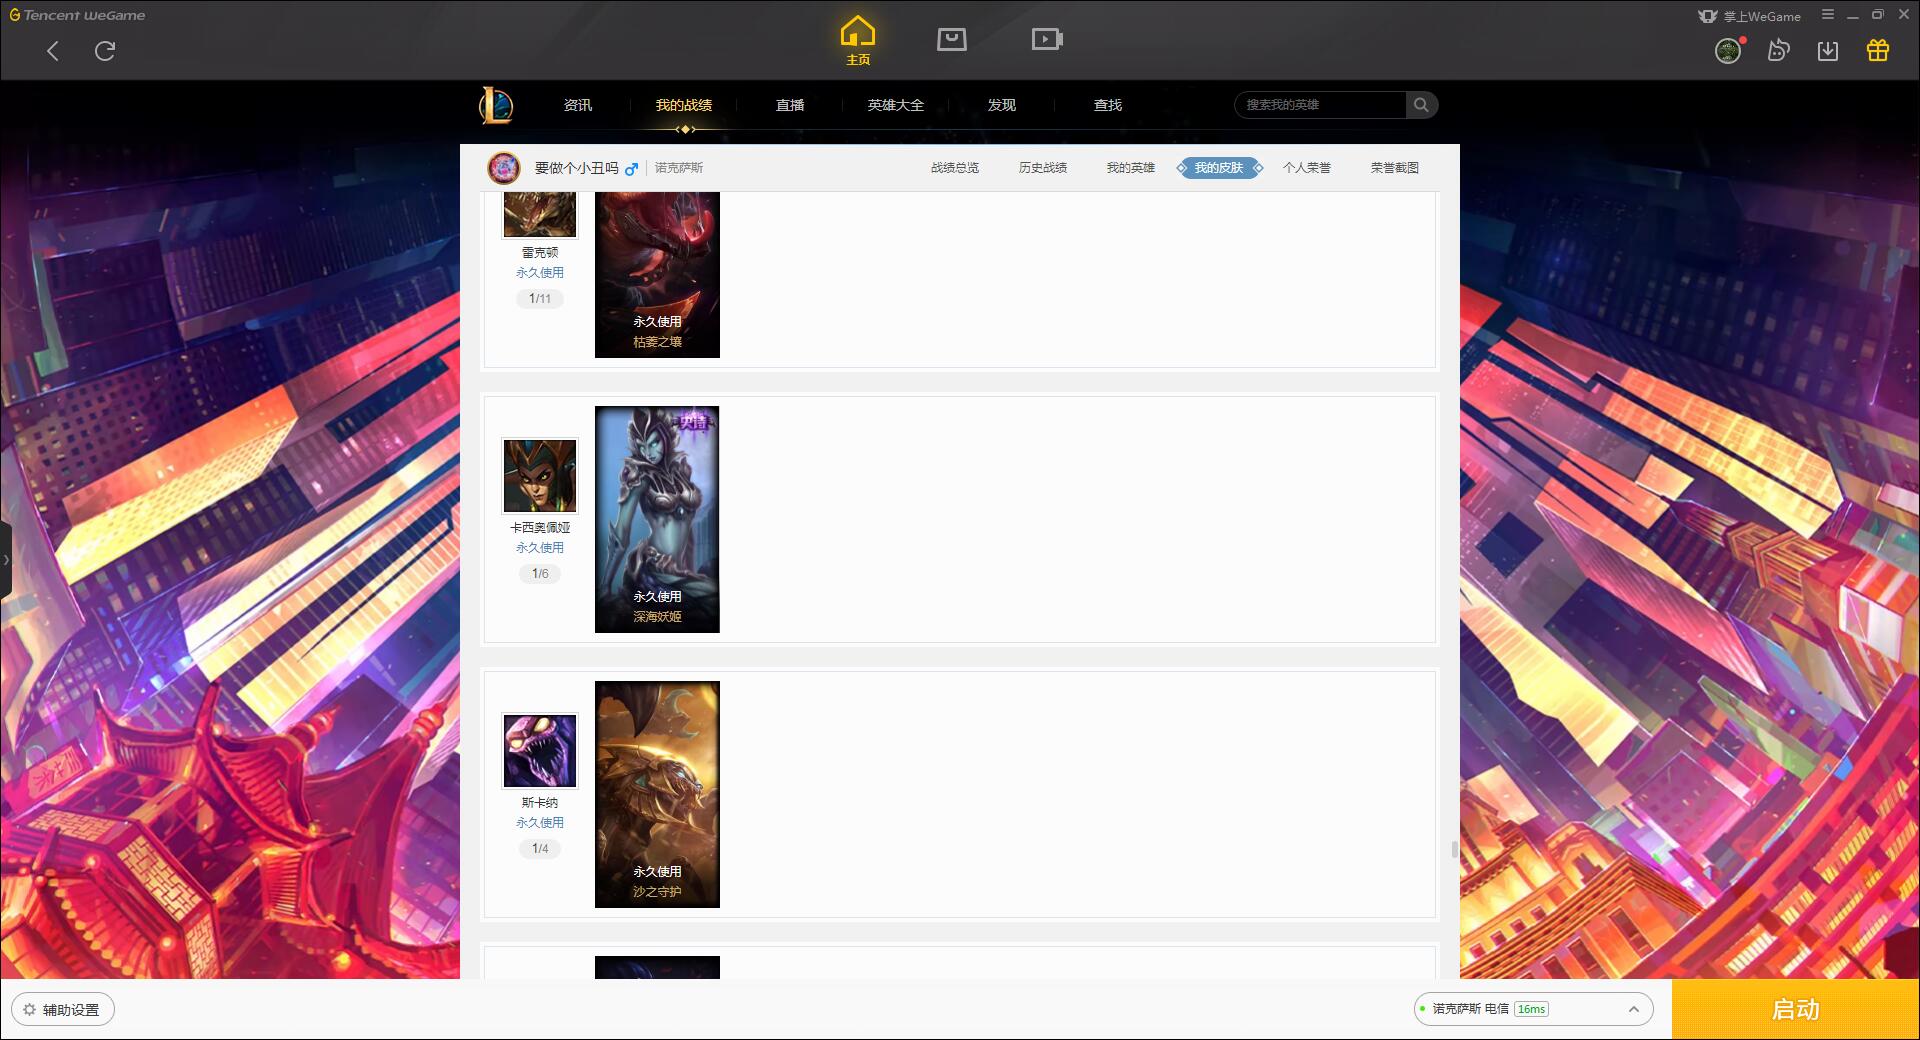1920x1040 pixels.
Task: Click 永久使用 under 雷克顿
Action: tap(540, 273)
